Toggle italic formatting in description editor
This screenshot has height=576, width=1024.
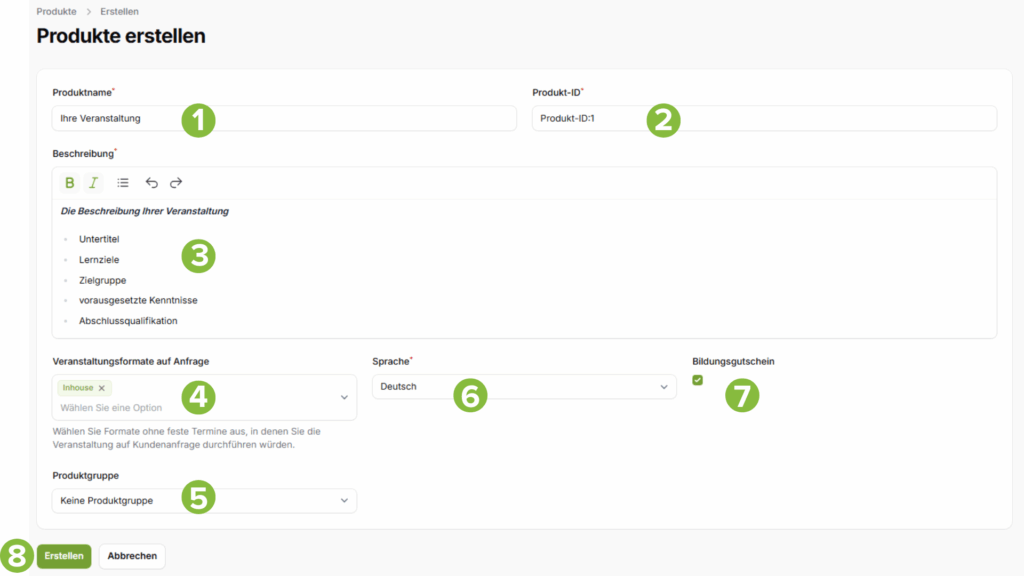point(93,183)
